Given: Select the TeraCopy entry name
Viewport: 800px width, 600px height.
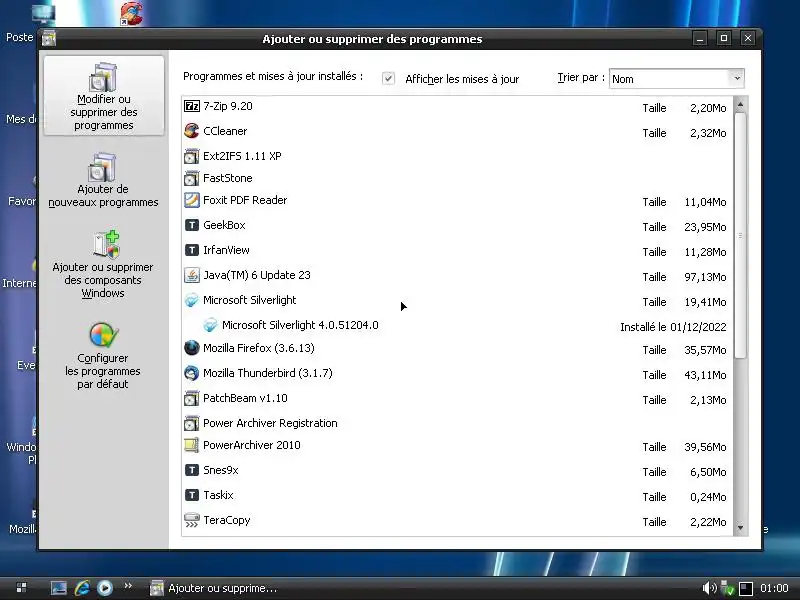Looking at the screenshot, I should coord(227,520).
